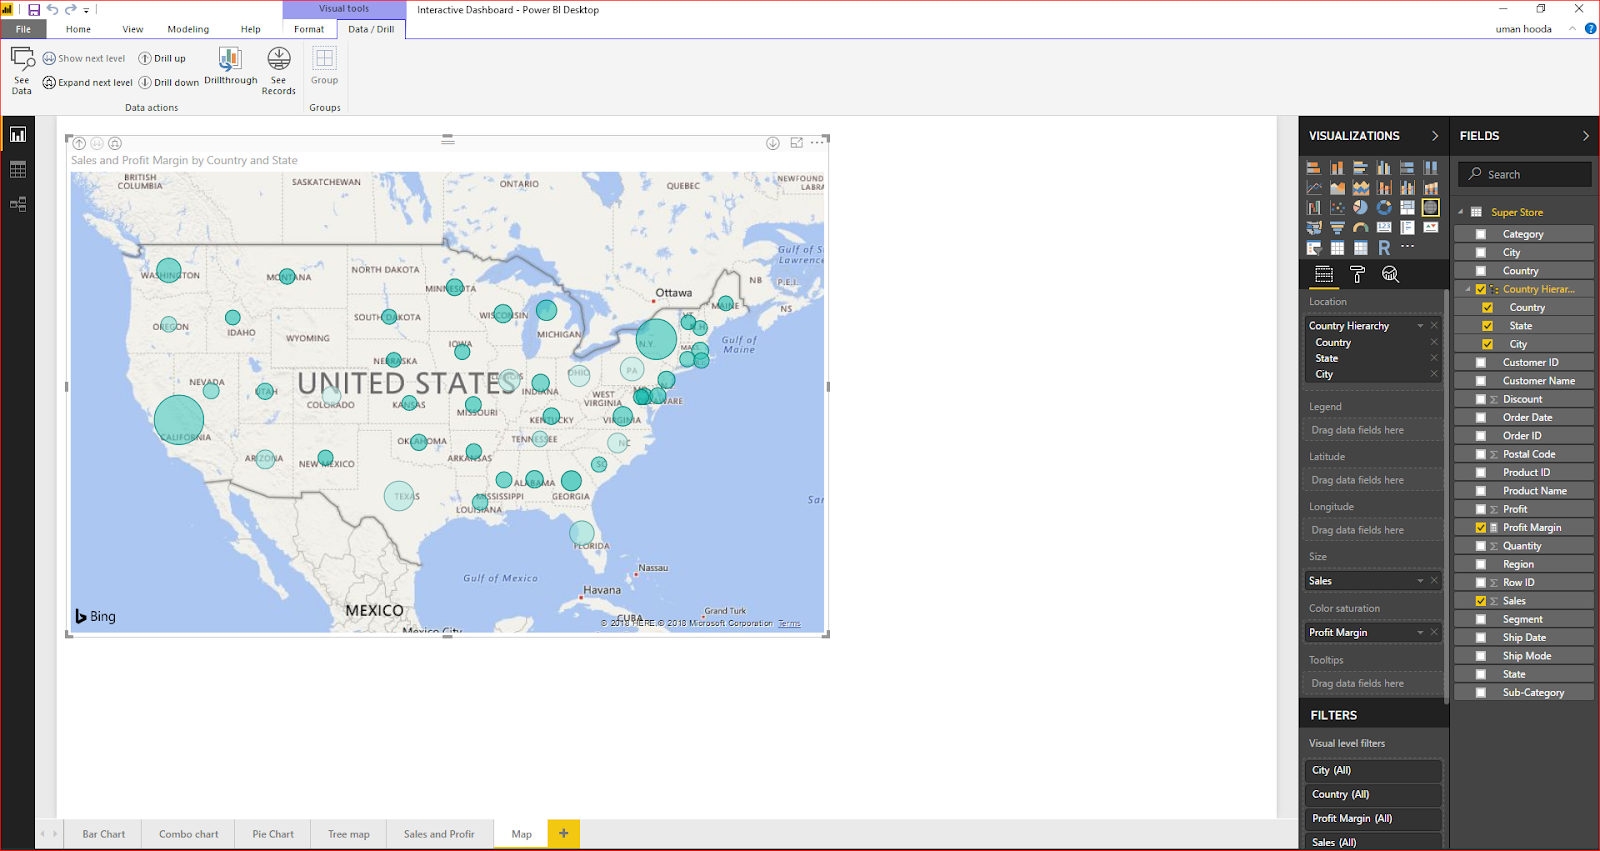This screenshot has width=1600, height=851.
Task: Check the Discount field checkbox
Action: coord(1481,399)
